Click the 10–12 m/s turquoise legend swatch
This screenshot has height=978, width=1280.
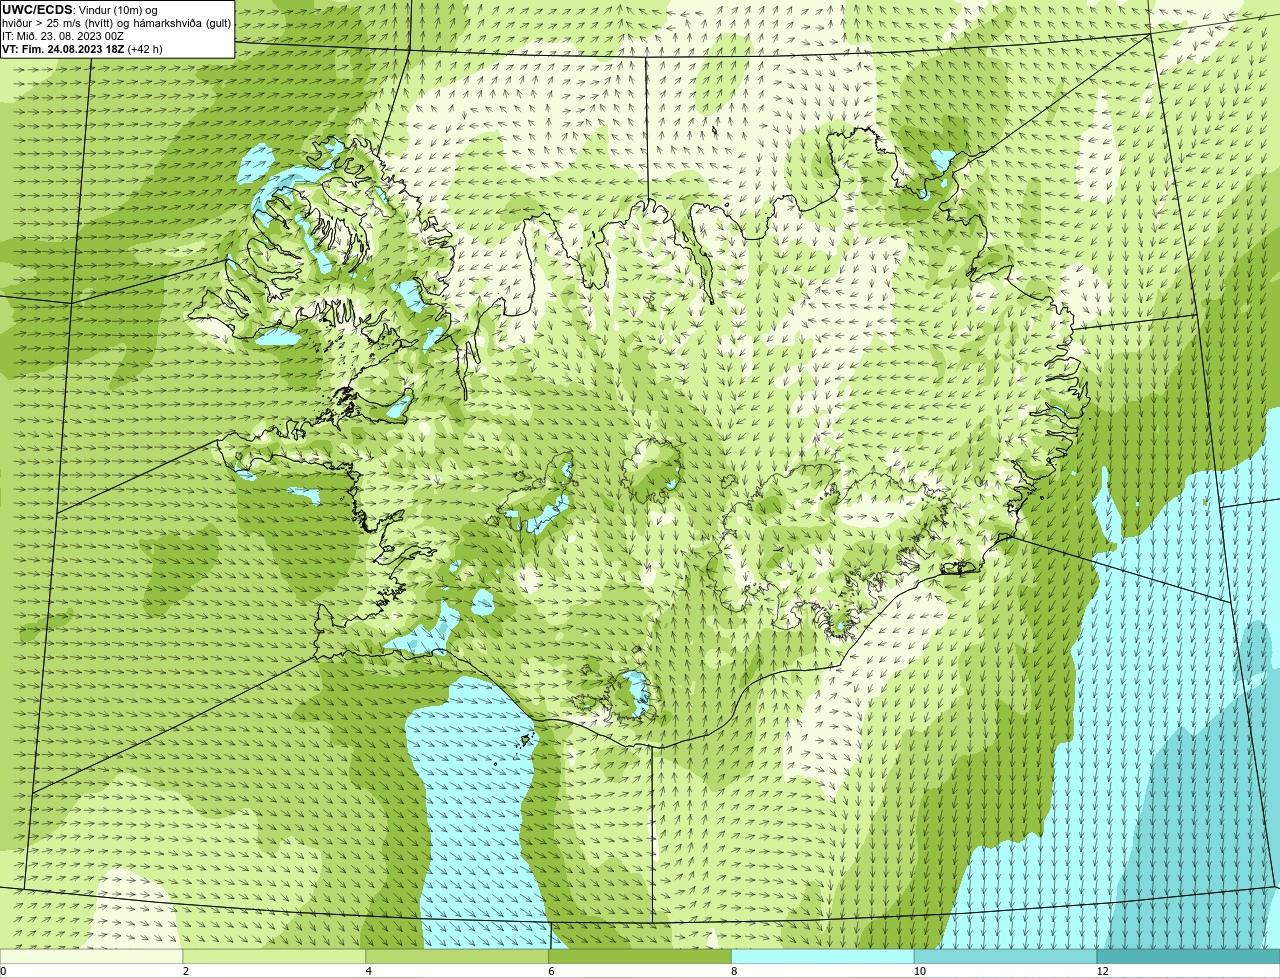(x=1005, y=956)
